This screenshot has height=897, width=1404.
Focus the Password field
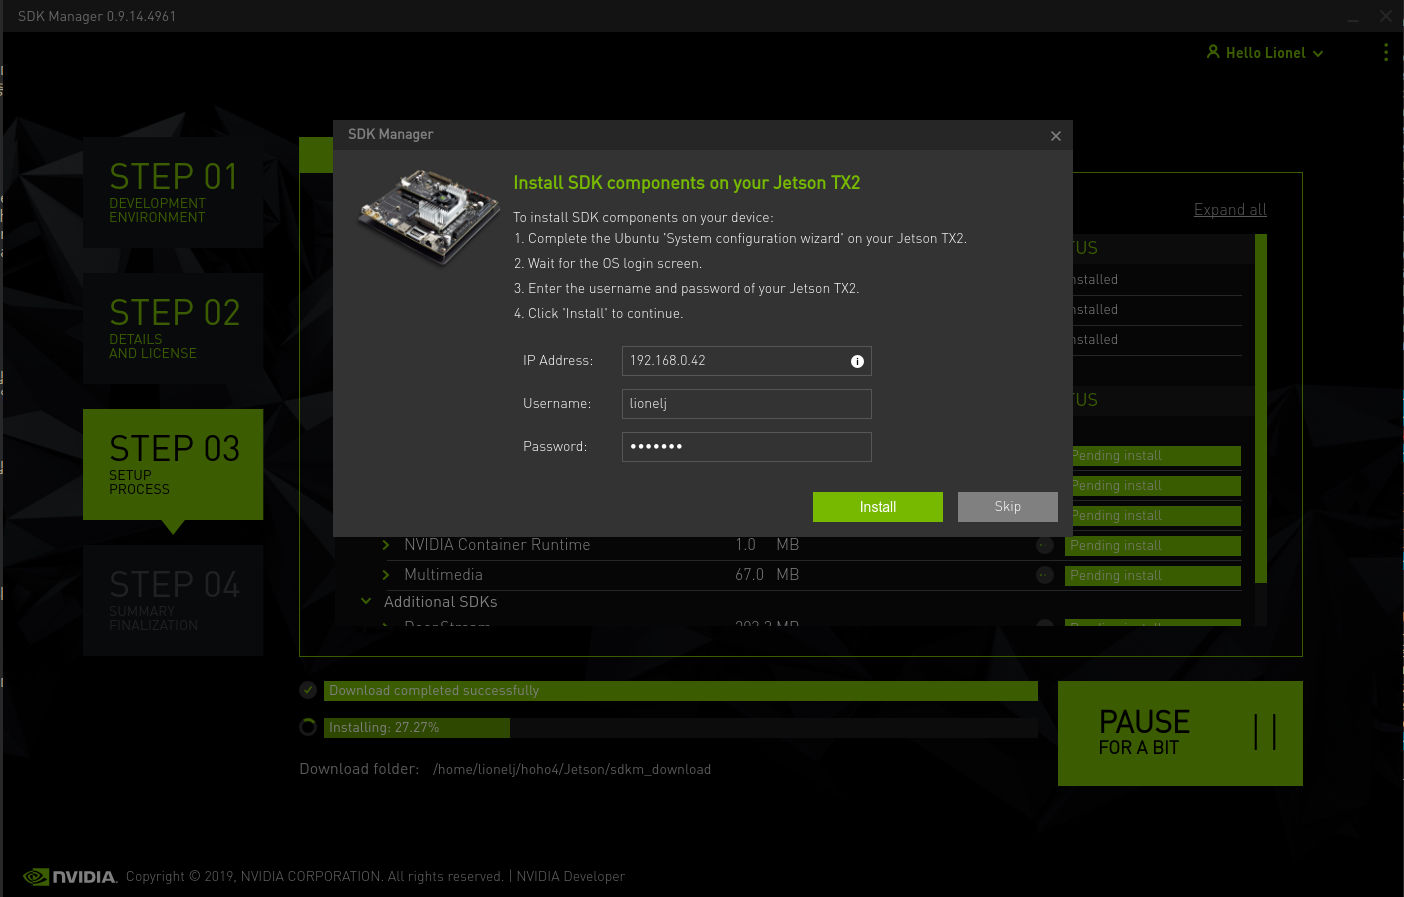coord(746,447)
